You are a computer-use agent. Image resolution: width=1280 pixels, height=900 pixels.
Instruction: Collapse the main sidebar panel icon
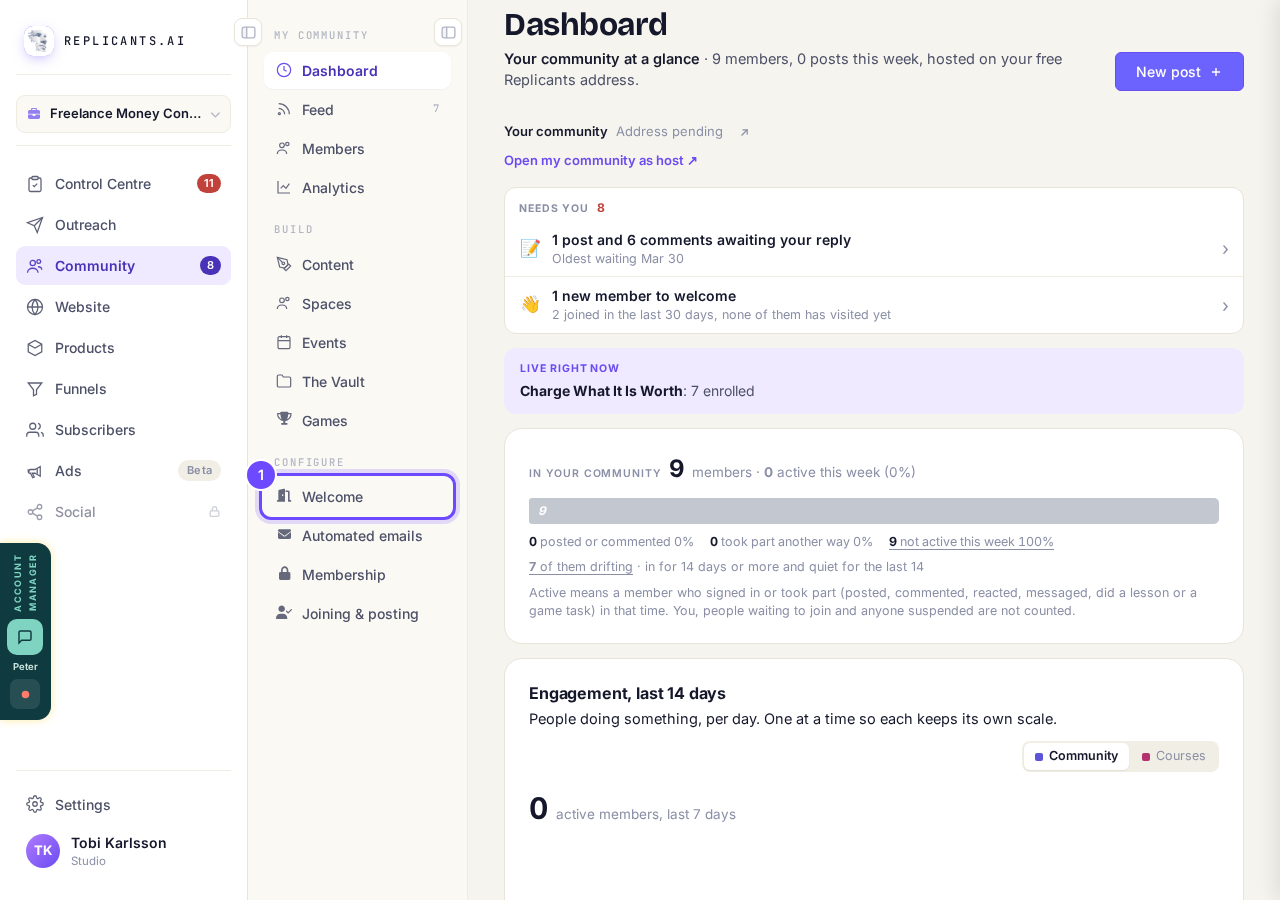[248, 32]
